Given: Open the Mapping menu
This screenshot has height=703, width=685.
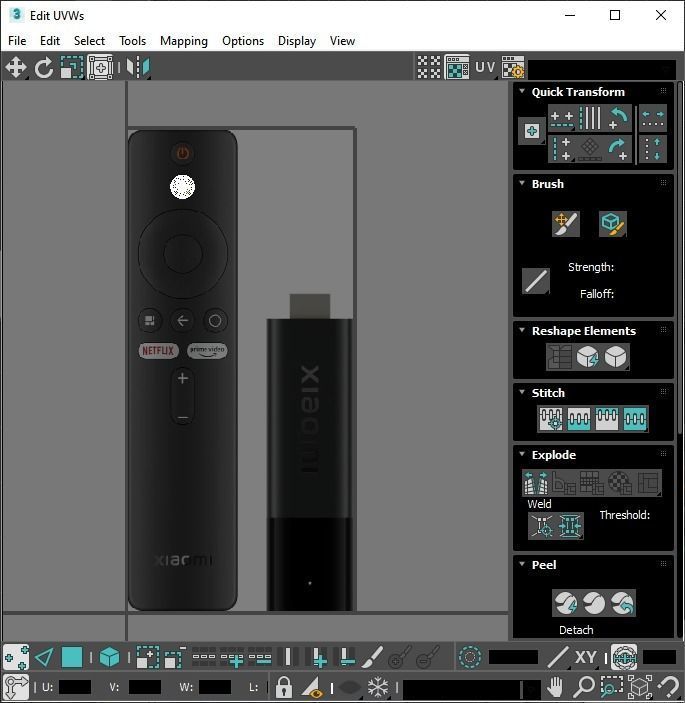Looking at the screenshot, I should [184, 41].
